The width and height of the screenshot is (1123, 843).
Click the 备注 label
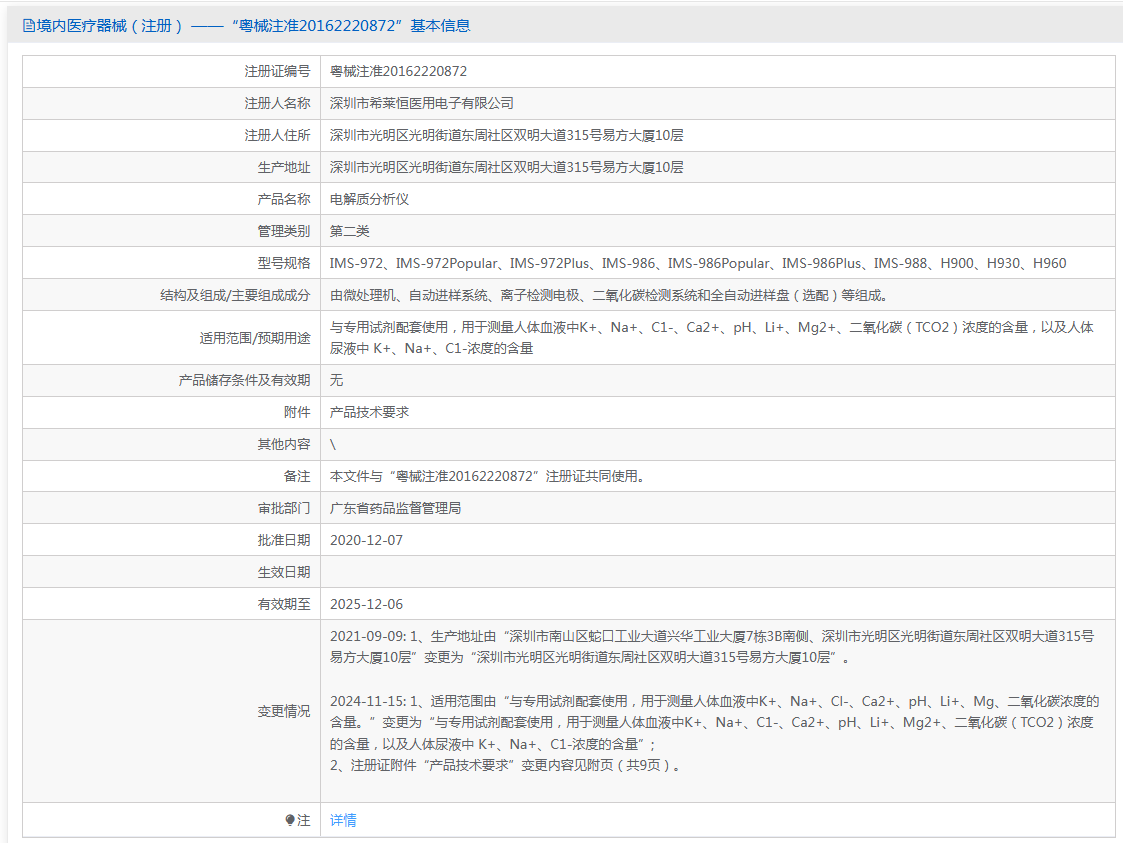tap(297, 476)
